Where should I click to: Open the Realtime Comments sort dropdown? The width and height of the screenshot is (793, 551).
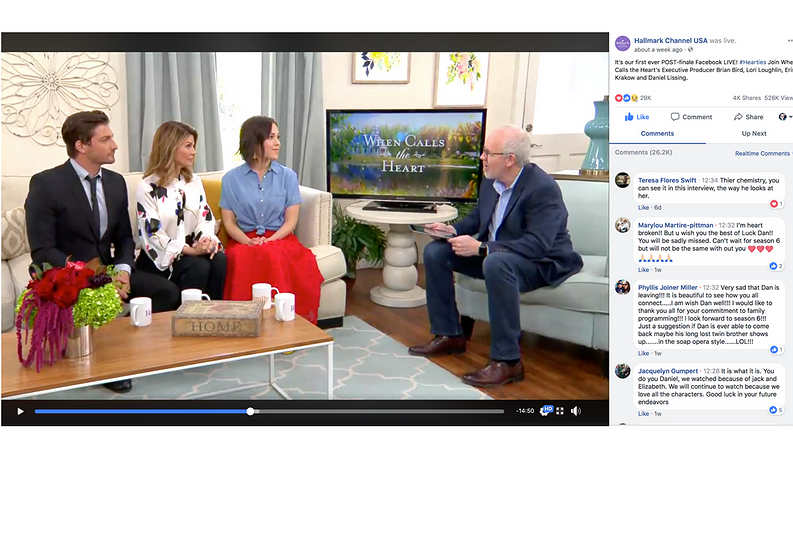(763, 153)
